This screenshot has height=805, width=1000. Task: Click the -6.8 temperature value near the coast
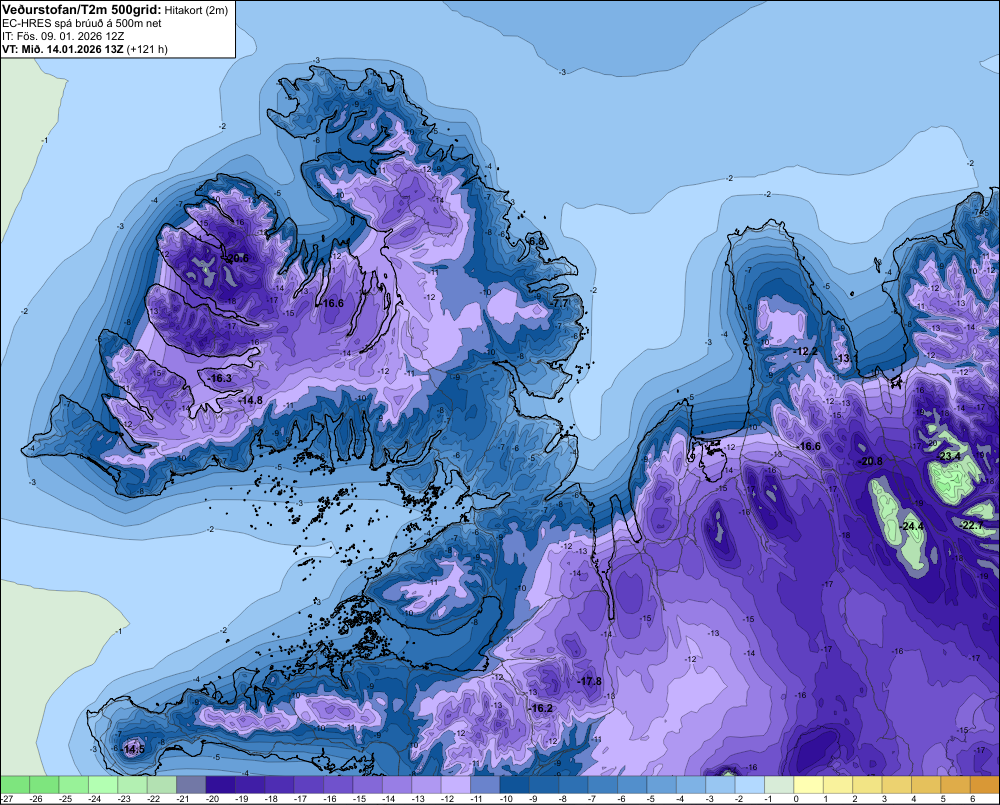(538, 242)
